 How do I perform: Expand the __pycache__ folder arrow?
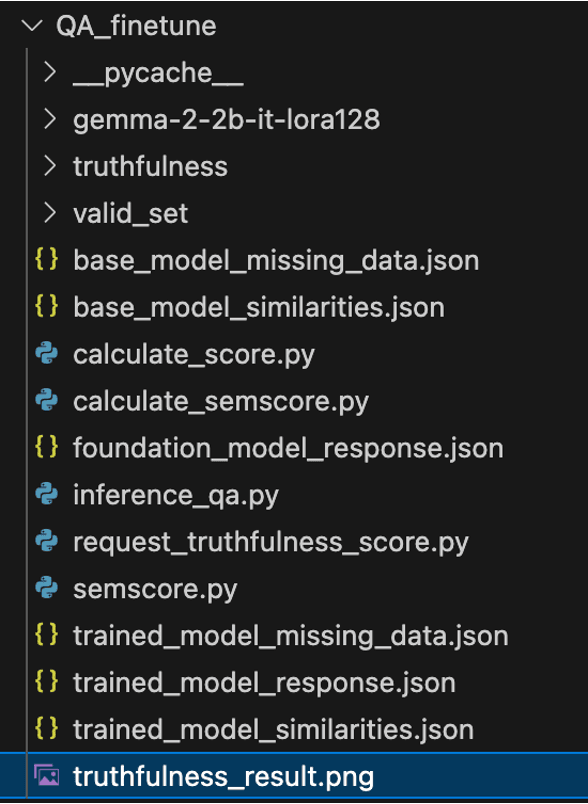pos(50,73)
